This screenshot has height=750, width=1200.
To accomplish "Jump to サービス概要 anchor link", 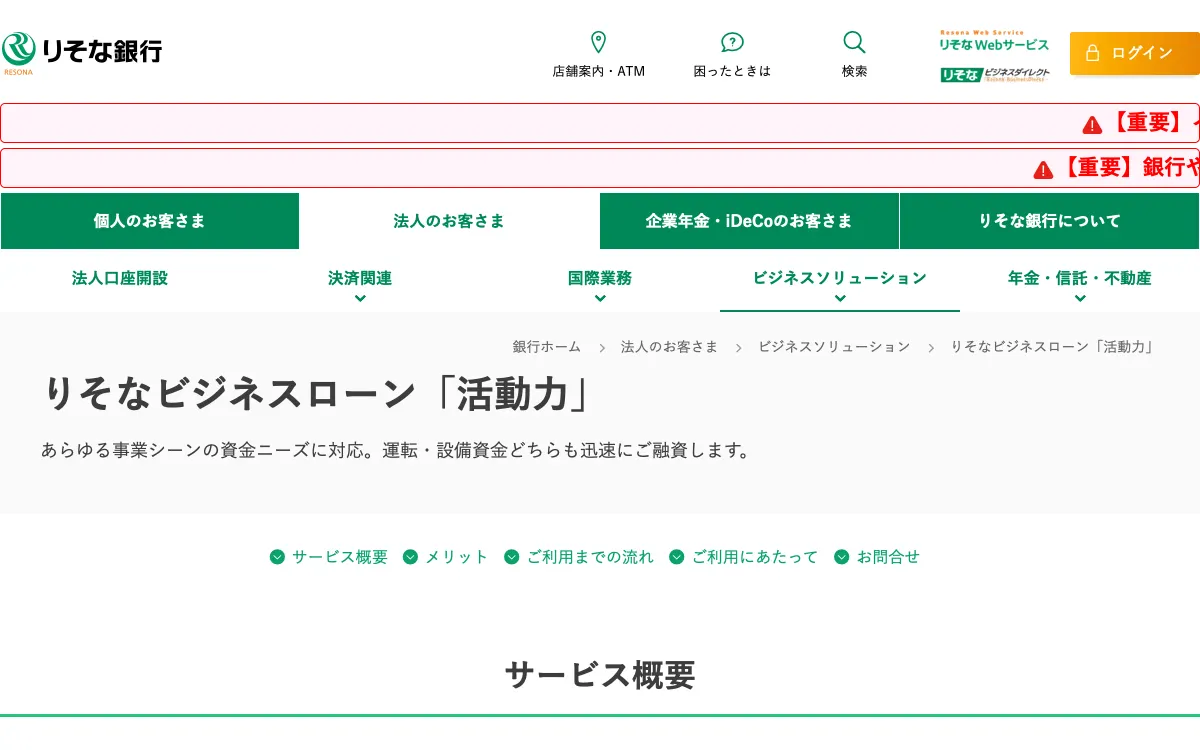I will coord(340,557).
